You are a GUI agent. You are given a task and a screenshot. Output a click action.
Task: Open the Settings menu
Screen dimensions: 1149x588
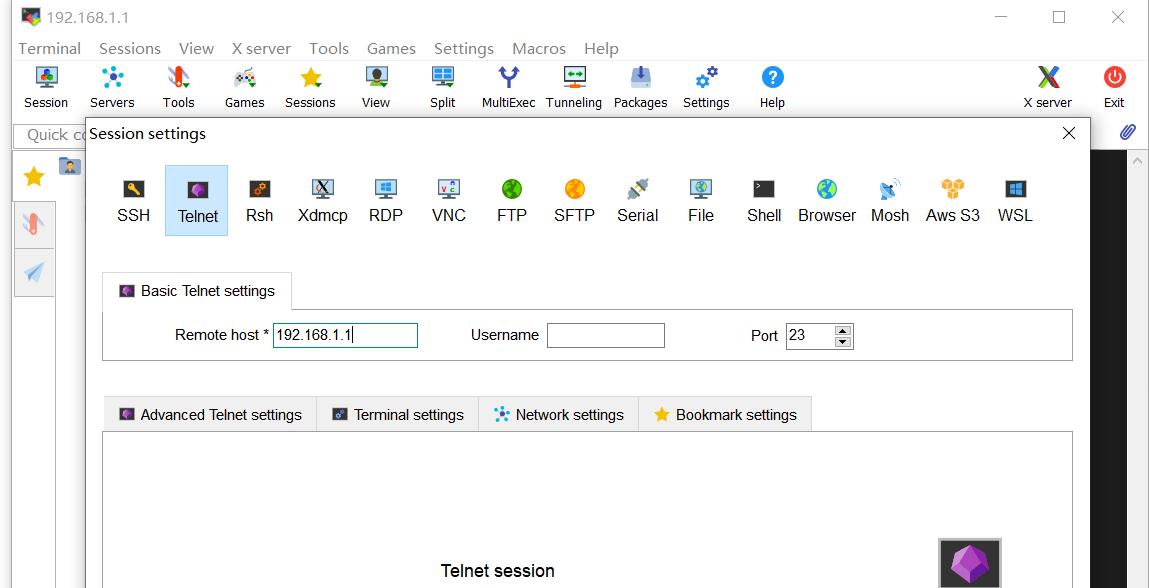464,48
